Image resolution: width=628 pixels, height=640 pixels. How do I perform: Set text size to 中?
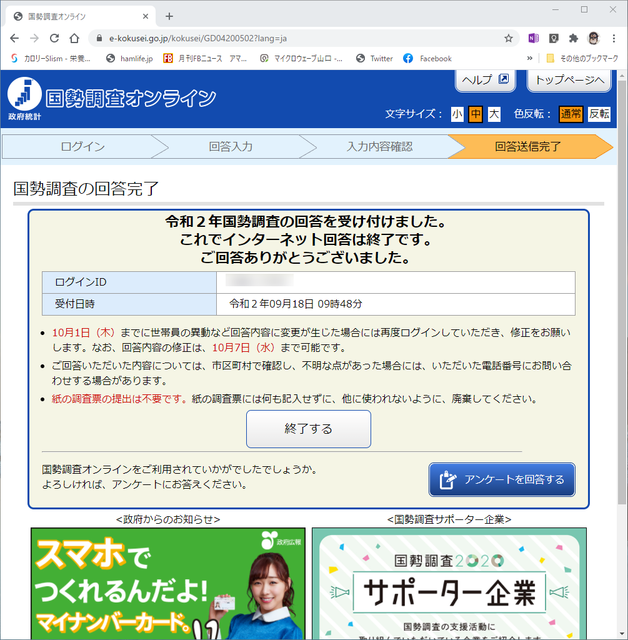475,114
